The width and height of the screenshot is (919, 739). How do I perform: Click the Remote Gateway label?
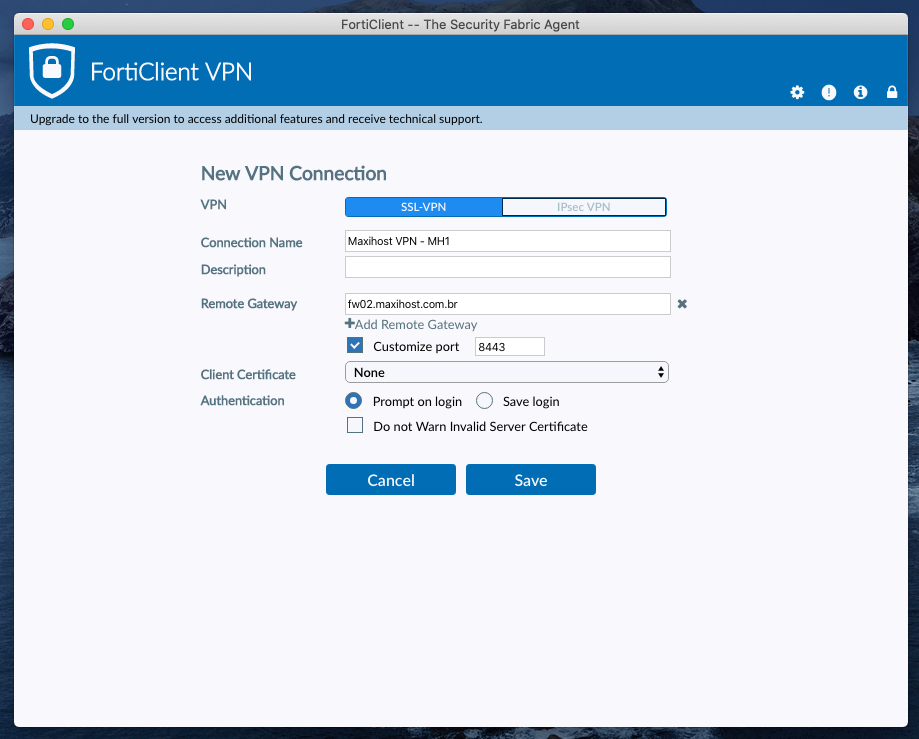click(x=249, y=304)
